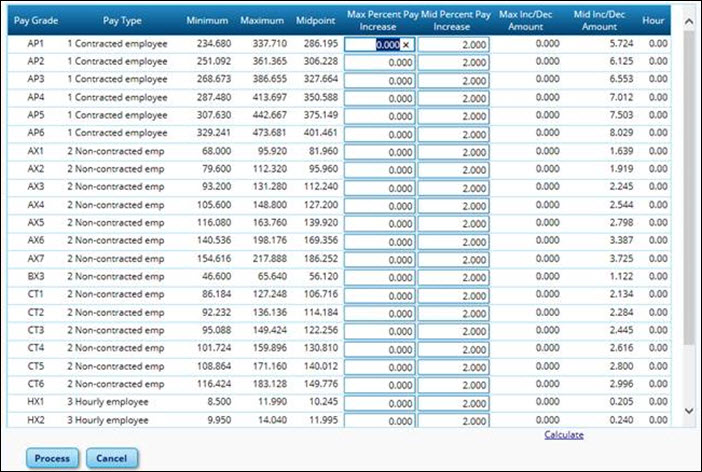Focus AX1 Mid Percent Pay Increase field
The image size is (702, 472).
(x=454, y=152)
